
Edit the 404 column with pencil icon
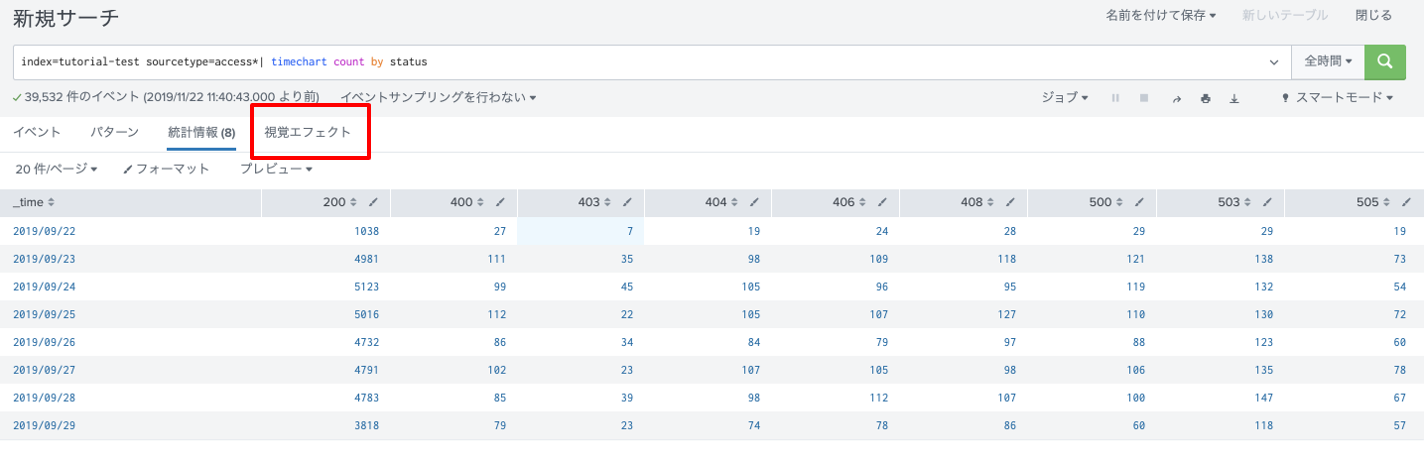click(754, 202)
